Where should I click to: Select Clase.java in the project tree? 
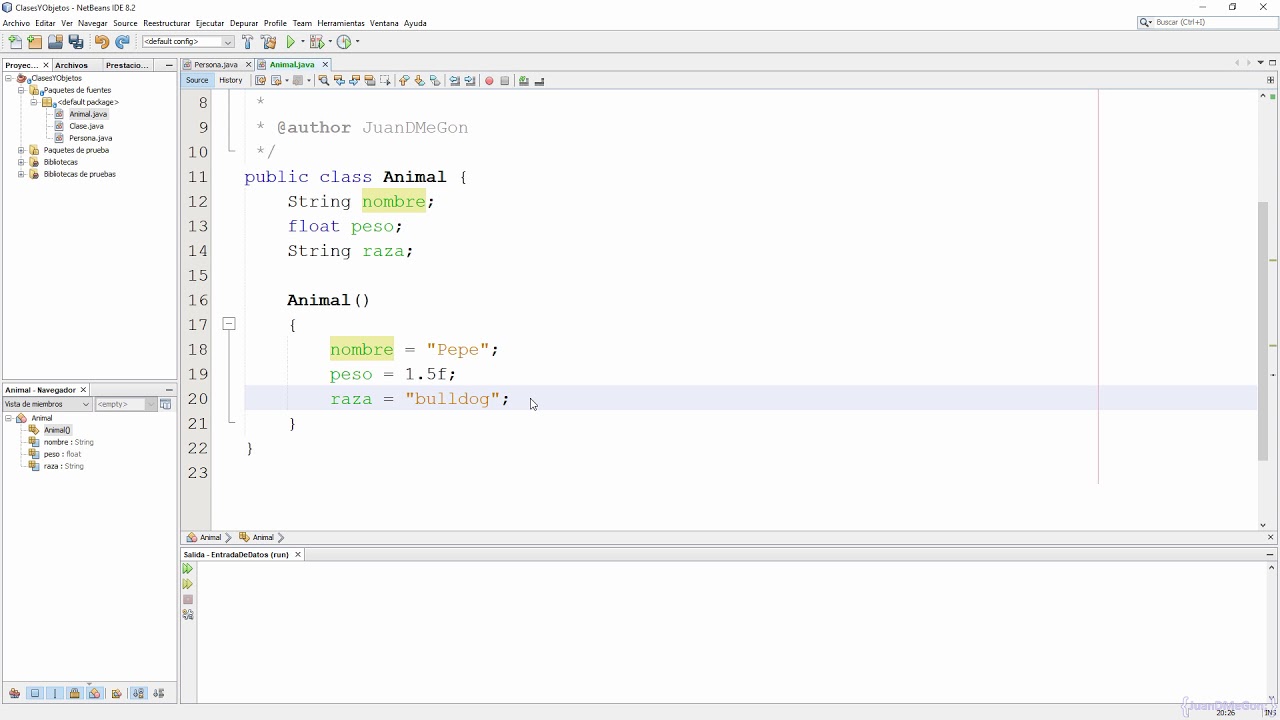pos(86,126)
